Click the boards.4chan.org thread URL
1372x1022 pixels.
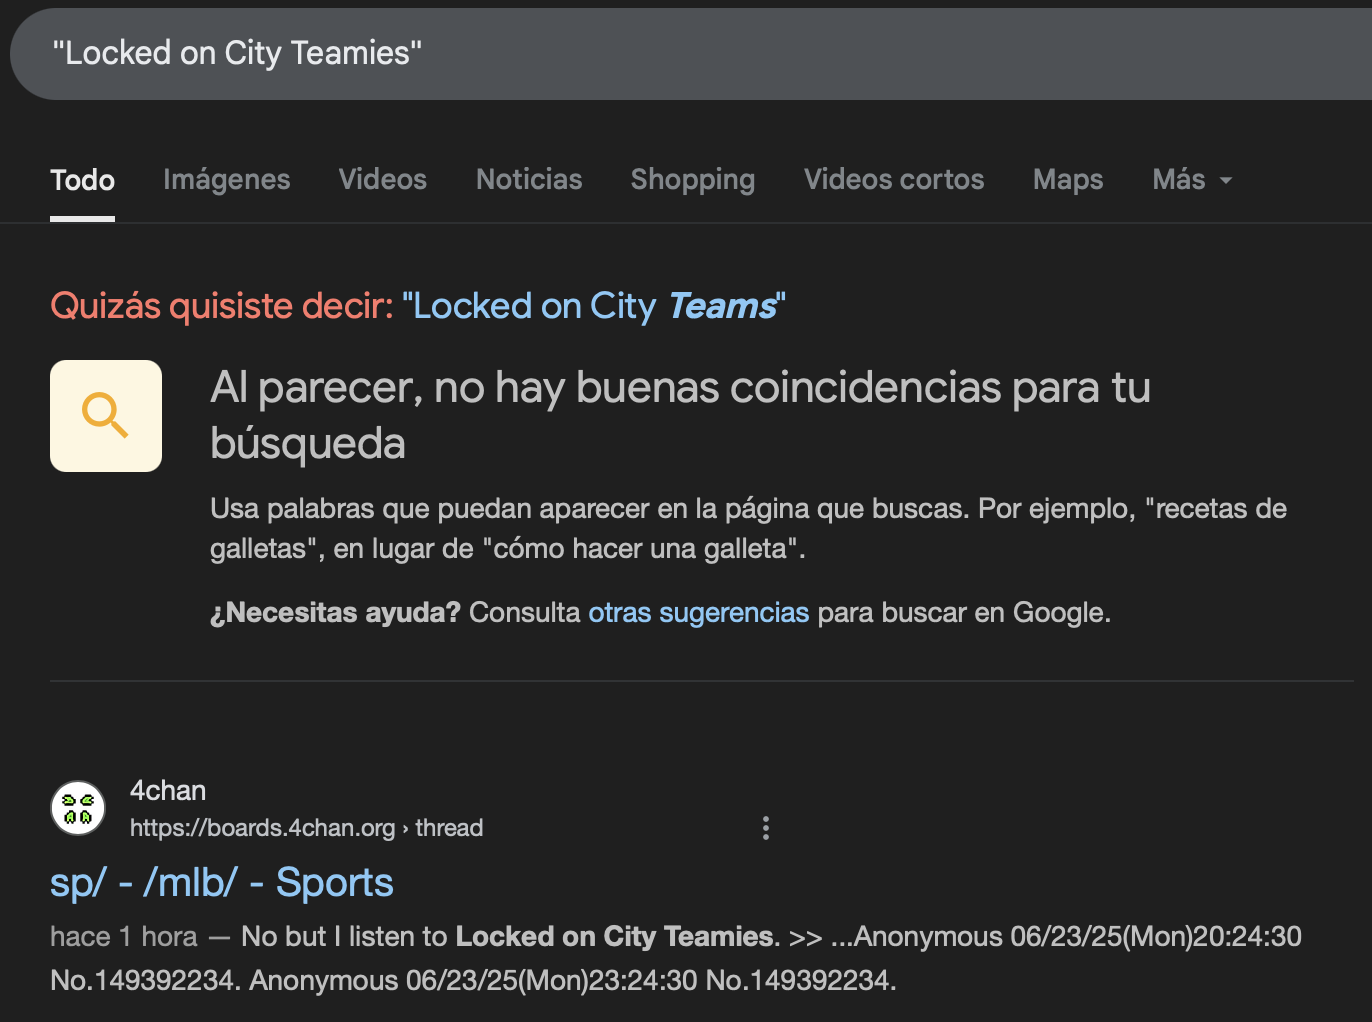point(306,828)
